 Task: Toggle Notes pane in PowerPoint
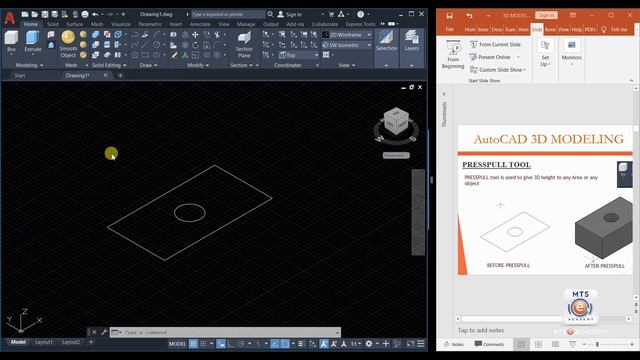454,344
